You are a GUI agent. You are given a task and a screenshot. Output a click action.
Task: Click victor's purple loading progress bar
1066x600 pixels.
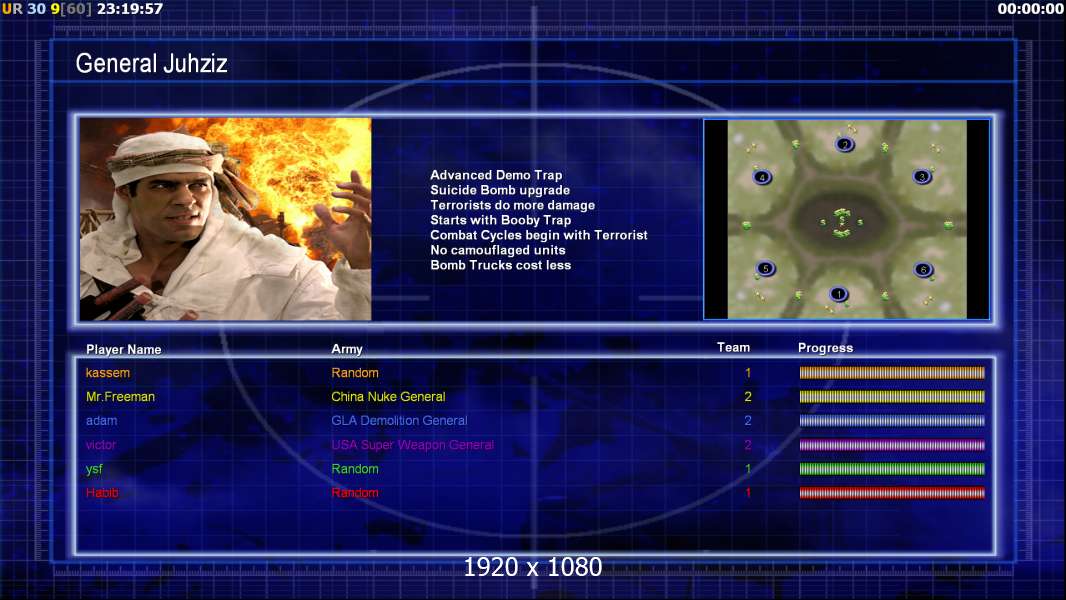tap(892, 445)
